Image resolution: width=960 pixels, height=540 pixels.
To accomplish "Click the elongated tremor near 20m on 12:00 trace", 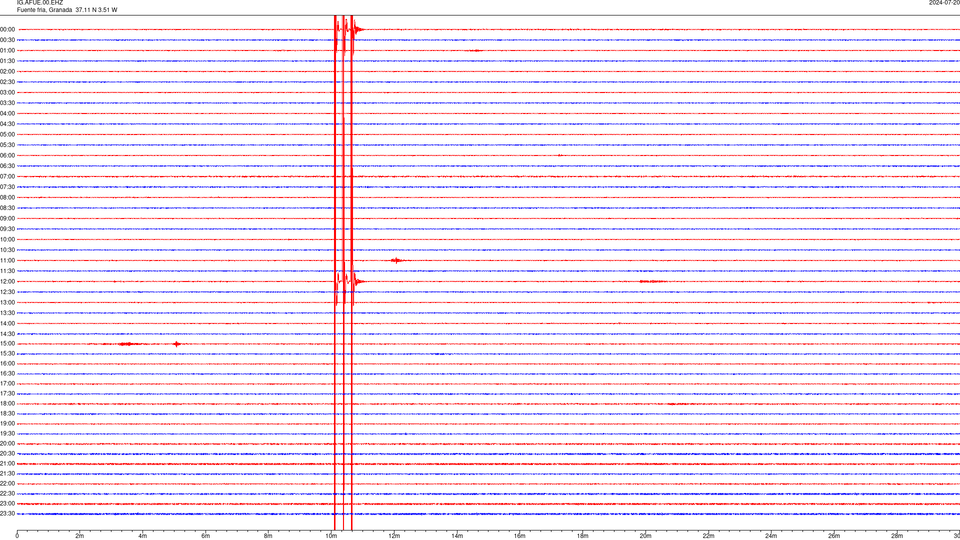I will click(x=653, y=282).
